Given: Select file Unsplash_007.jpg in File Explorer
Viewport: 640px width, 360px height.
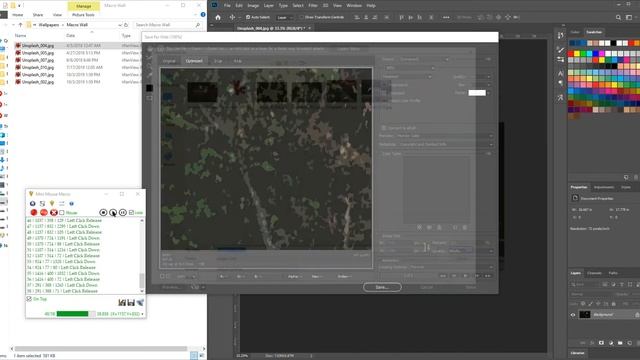Looking at the screenshot, I should 38,60.
